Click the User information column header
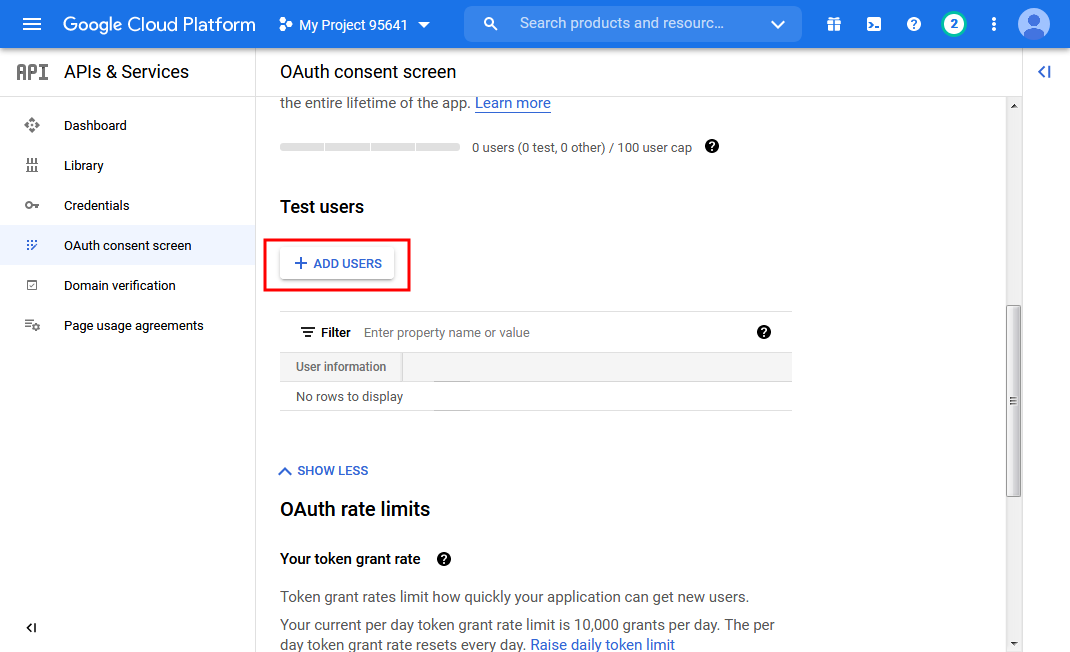Image resolution: width=1070 pixels, height=652 pixels. [341, 367]
